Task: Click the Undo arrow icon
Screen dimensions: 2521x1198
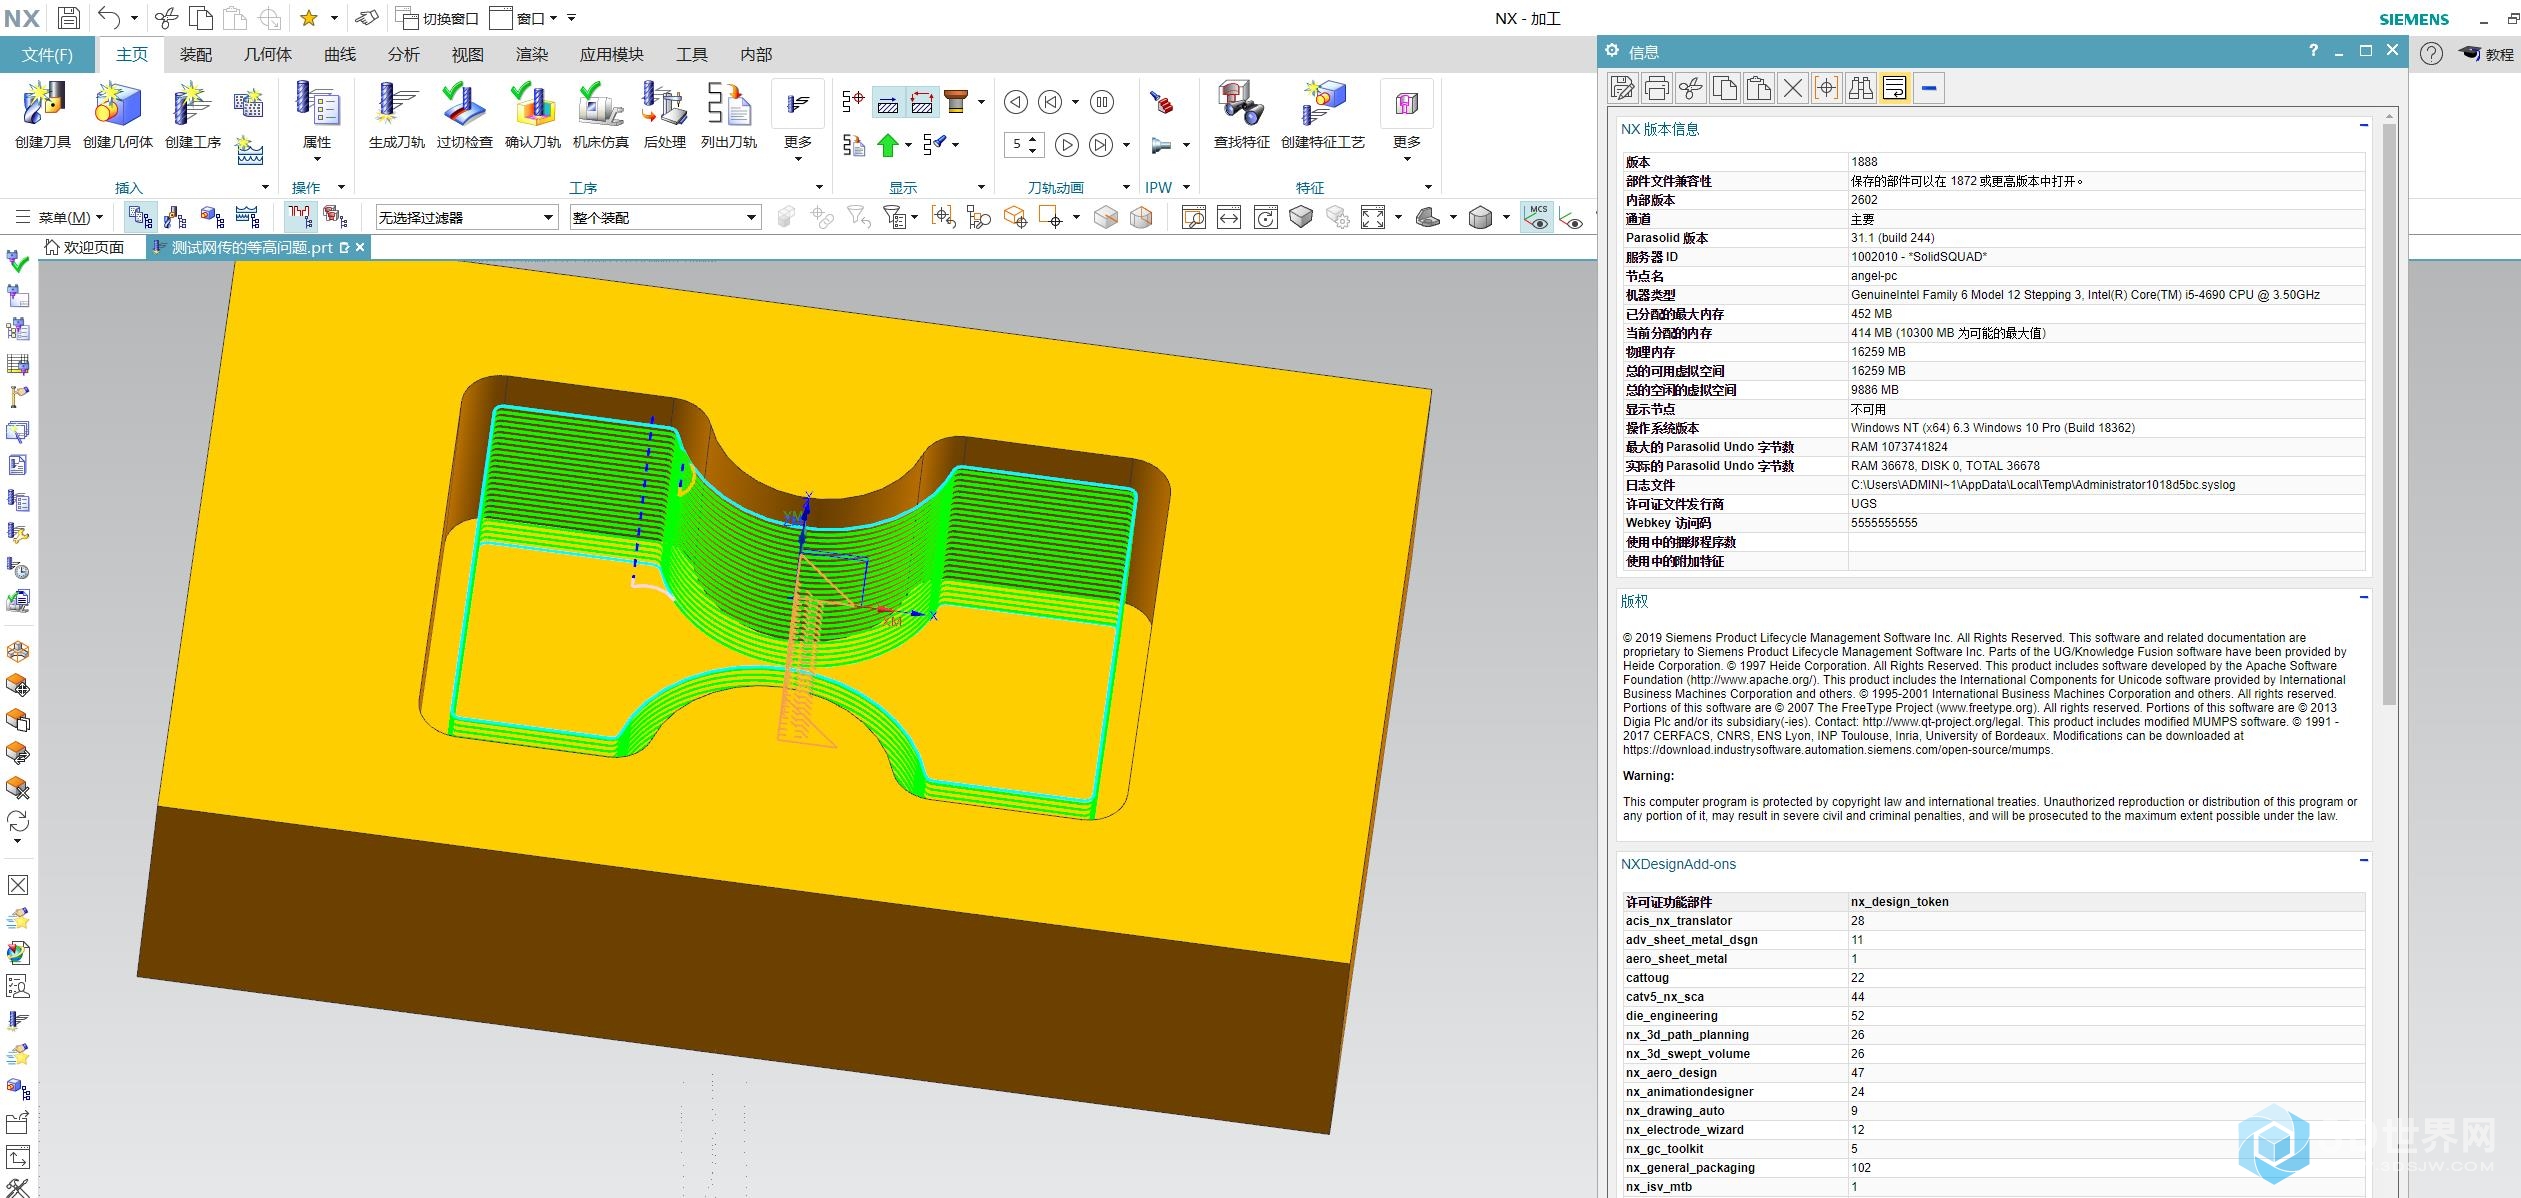Action: click(109, 18)
